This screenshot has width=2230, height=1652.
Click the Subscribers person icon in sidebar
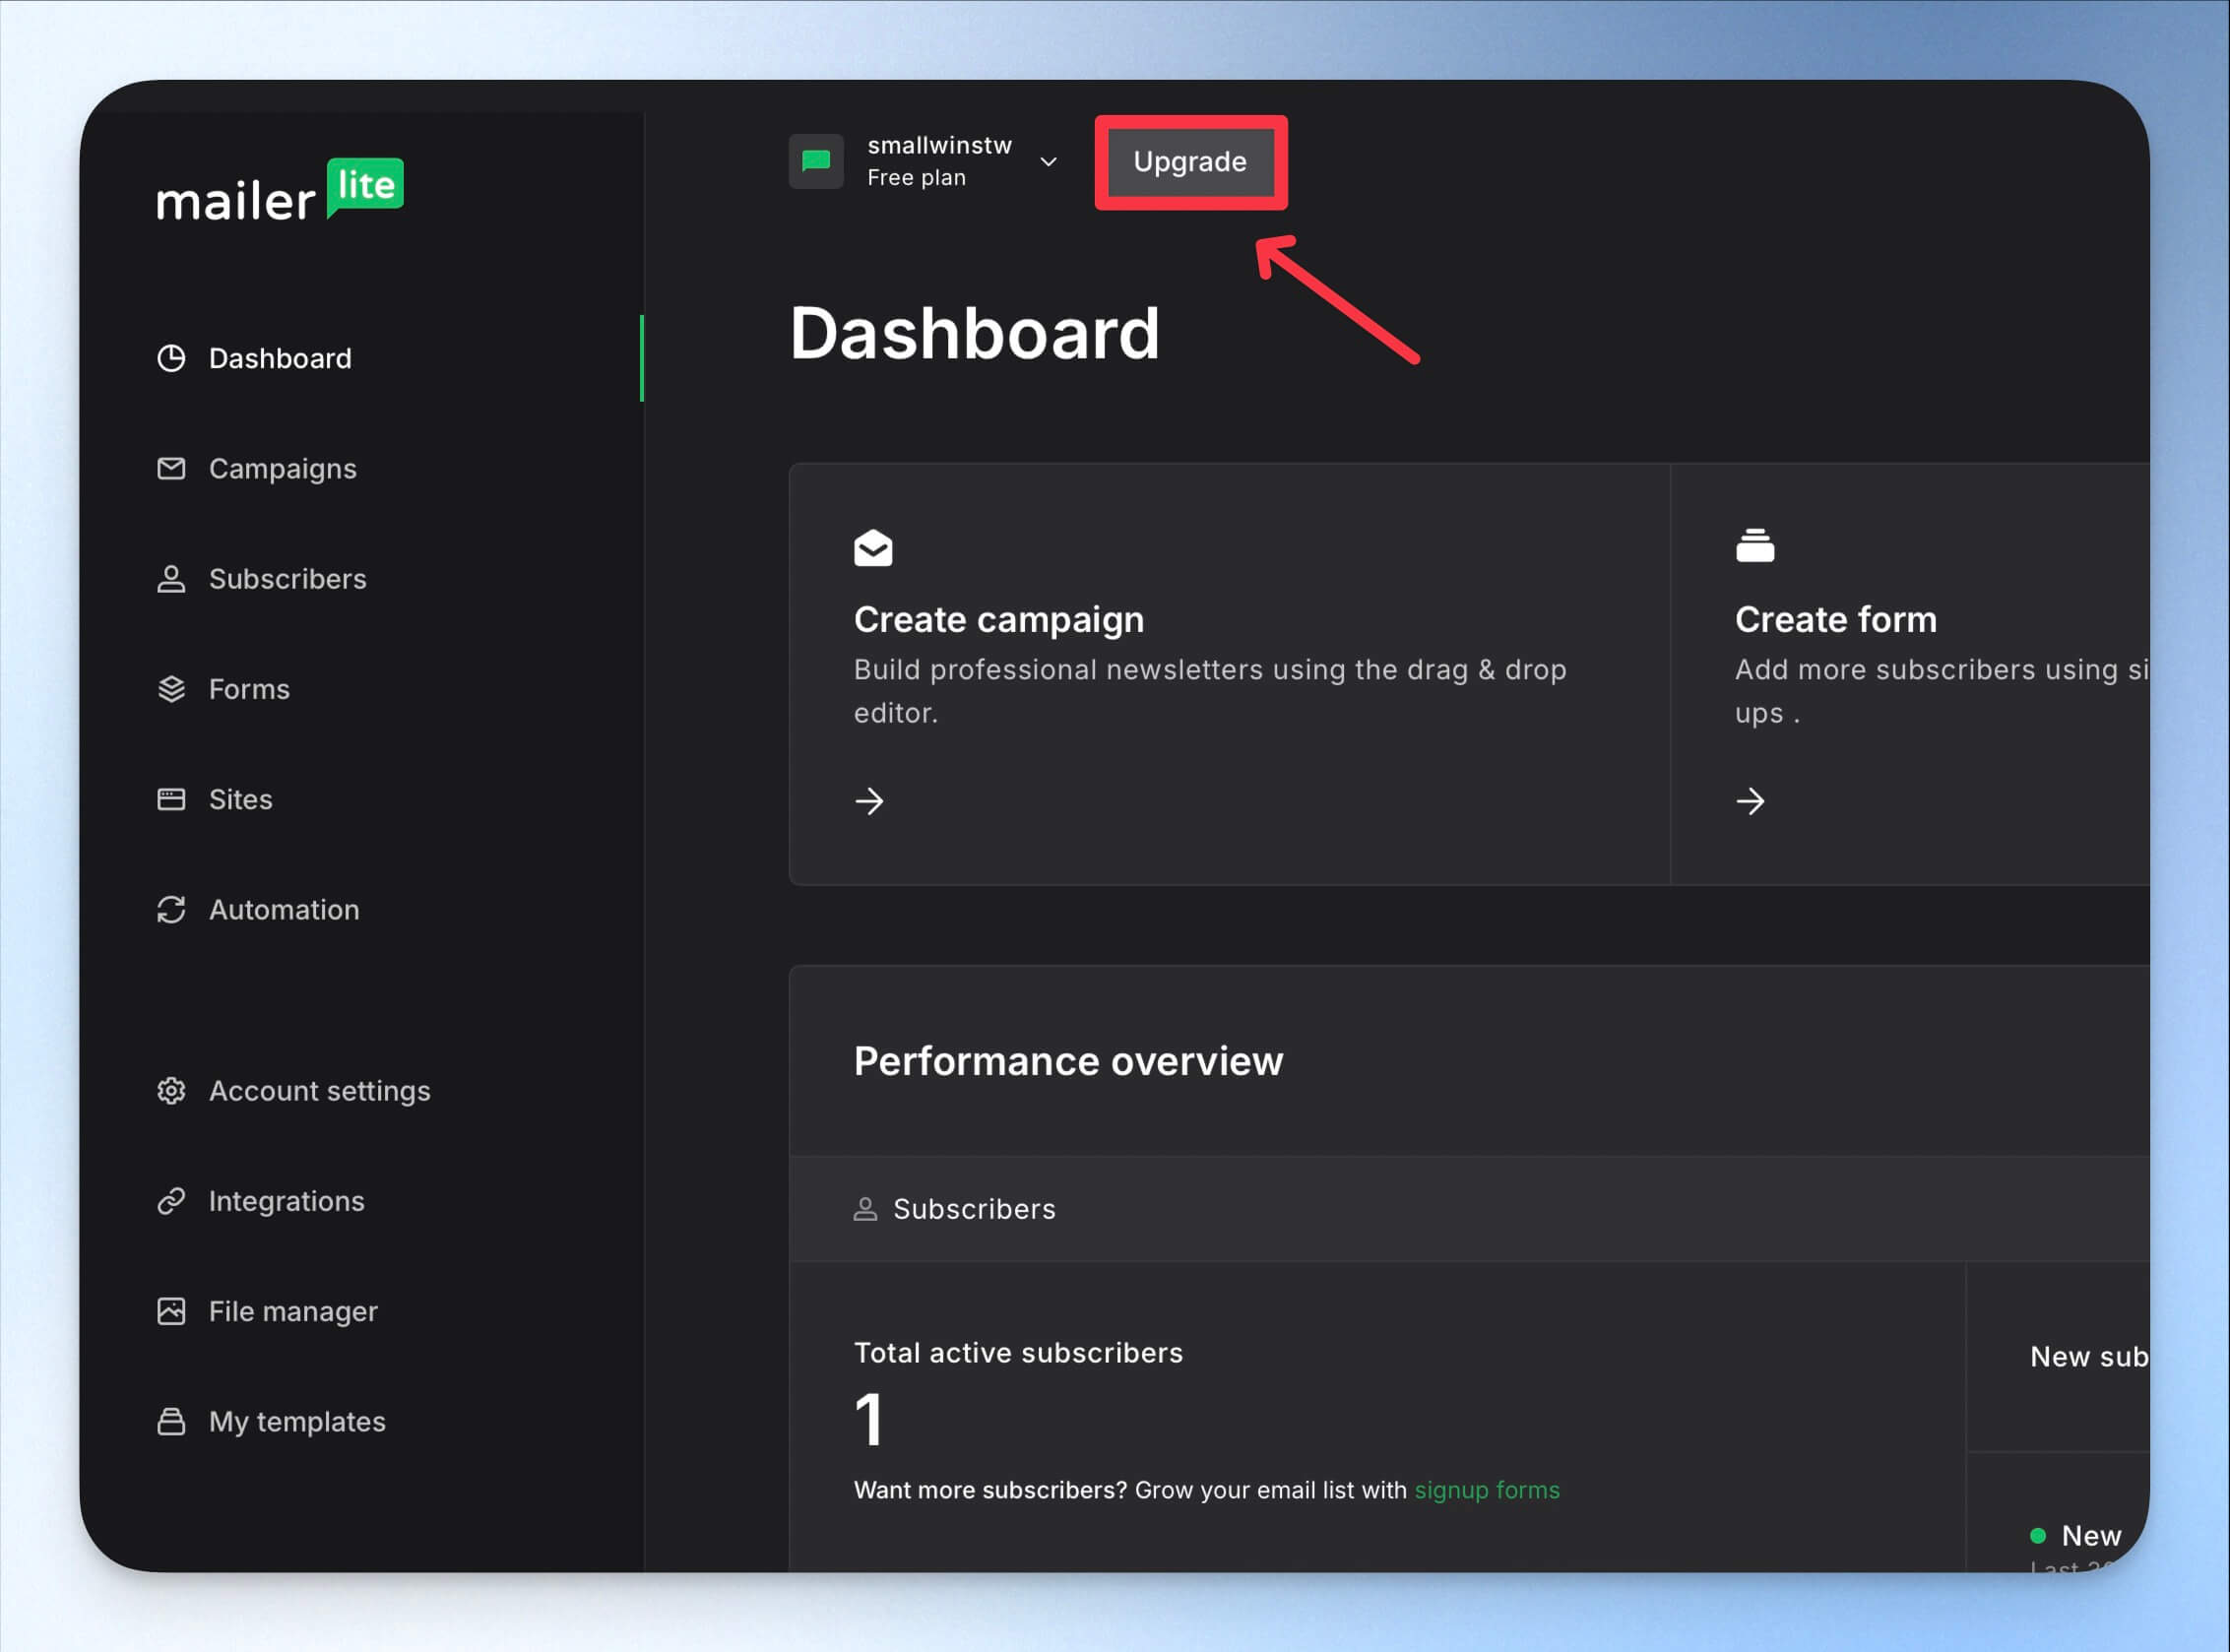(171, 579)
